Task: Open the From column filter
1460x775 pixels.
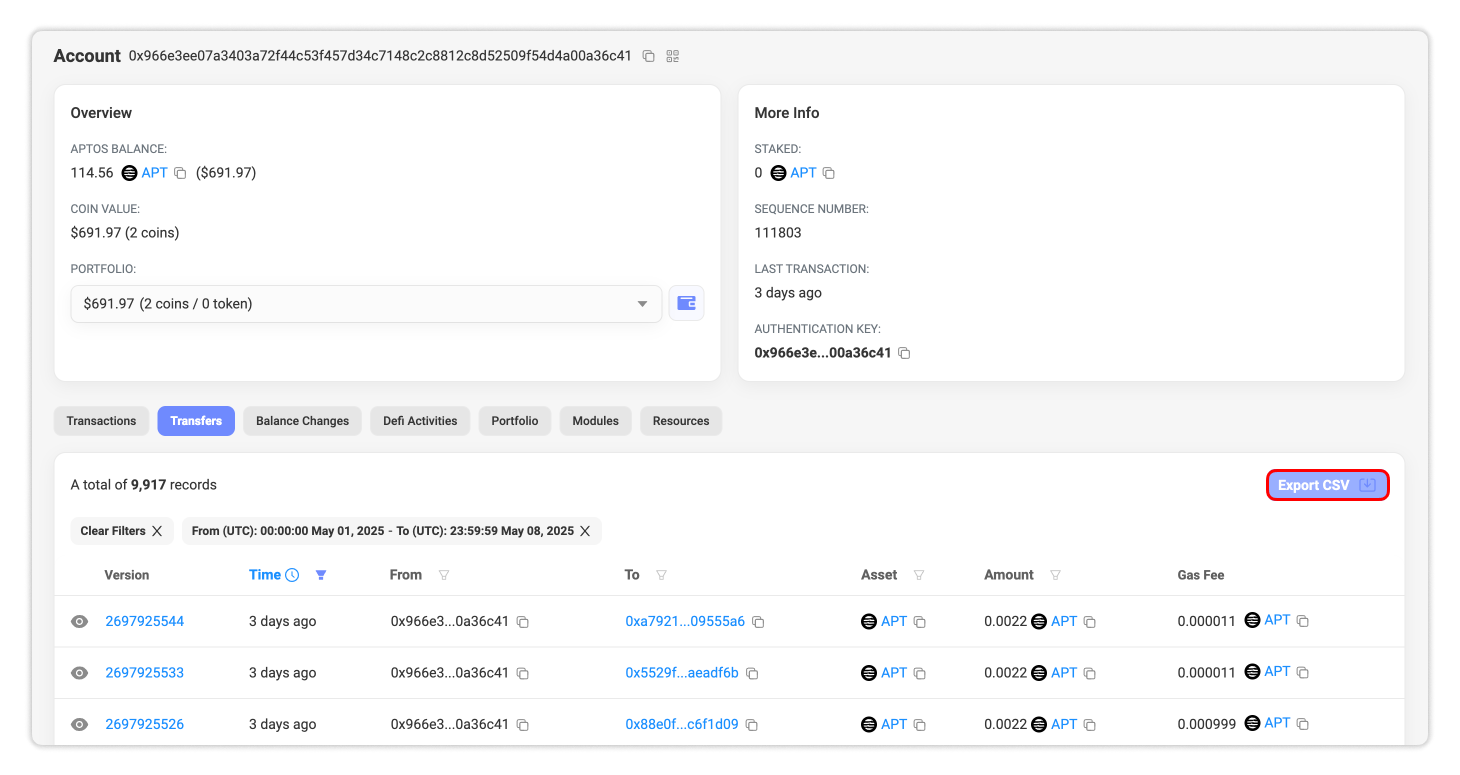Action: (x=444, y=575)
